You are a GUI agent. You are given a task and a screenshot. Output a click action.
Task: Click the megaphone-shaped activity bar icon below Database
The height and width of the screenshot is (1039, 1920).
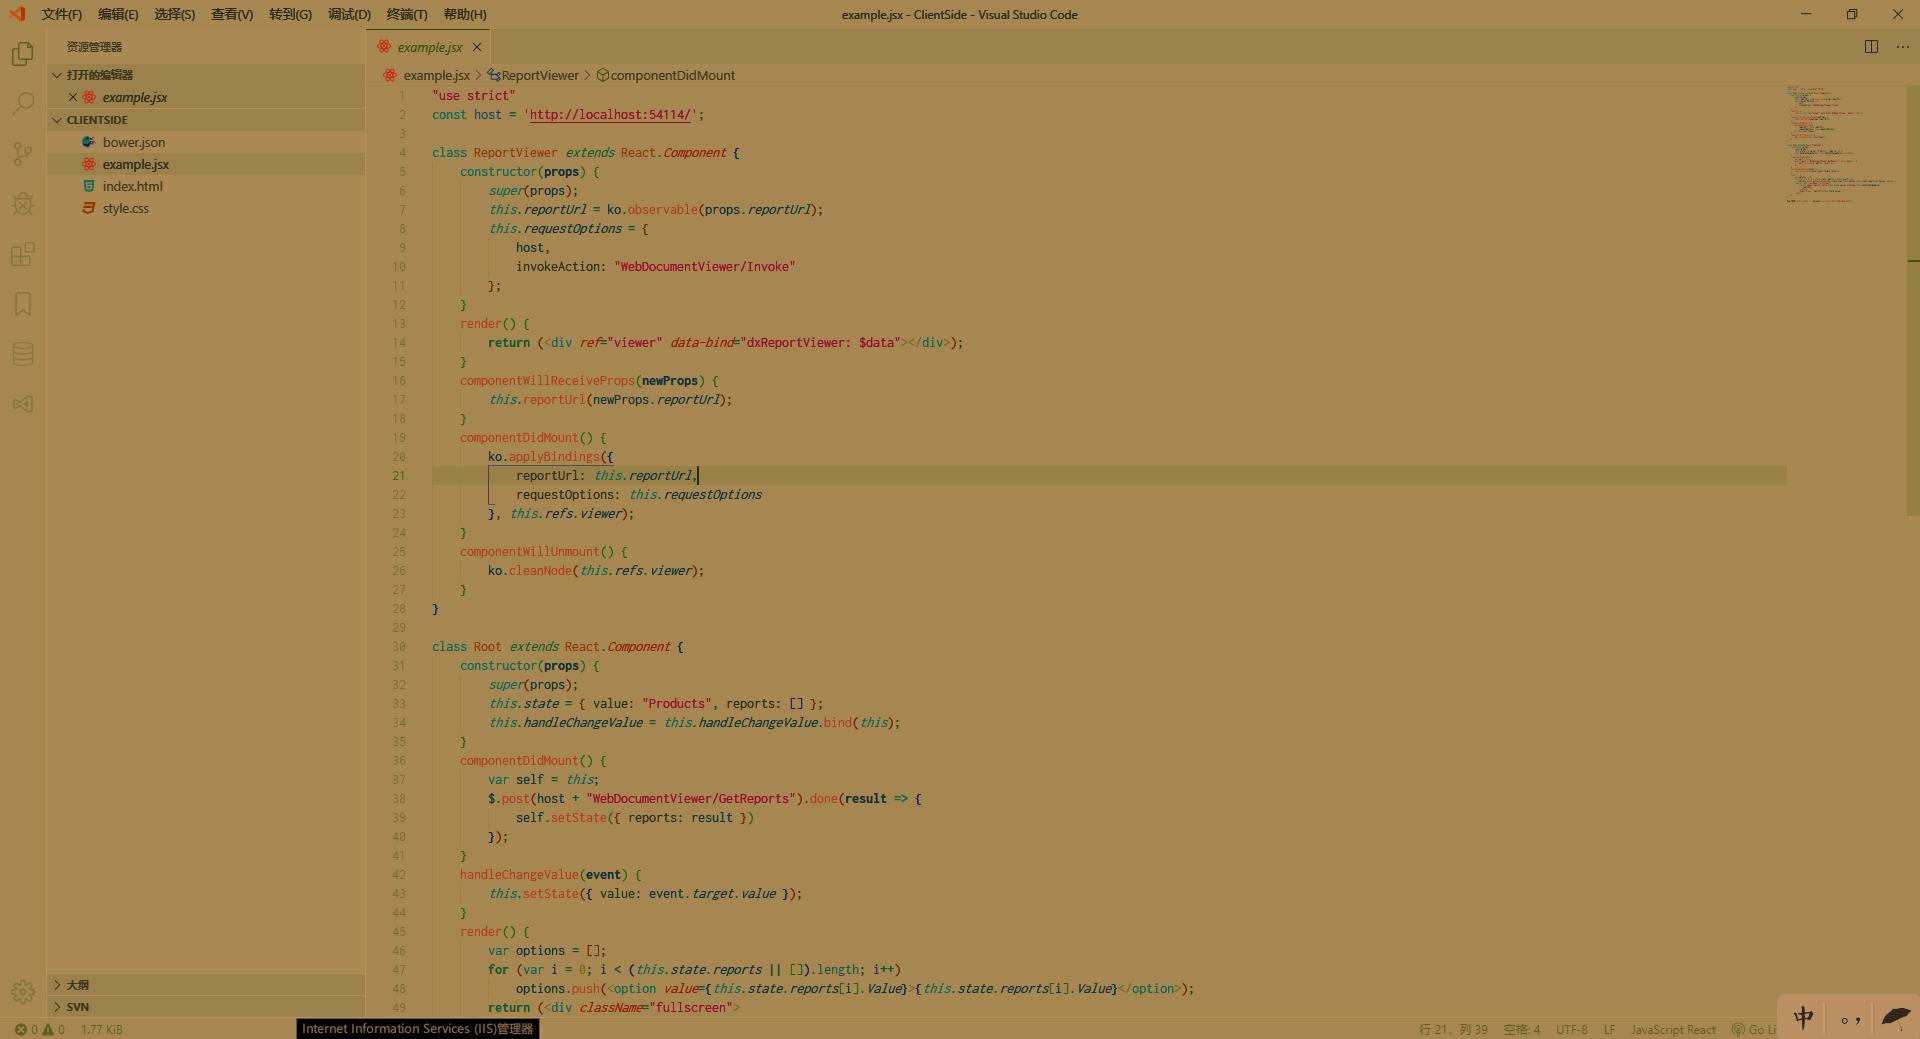[22, 404]
